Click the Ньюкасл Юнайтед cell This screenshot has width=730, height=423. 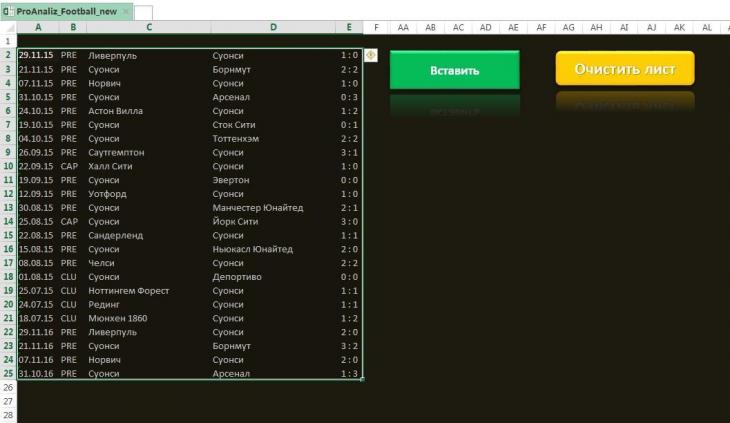coord(273,249)
